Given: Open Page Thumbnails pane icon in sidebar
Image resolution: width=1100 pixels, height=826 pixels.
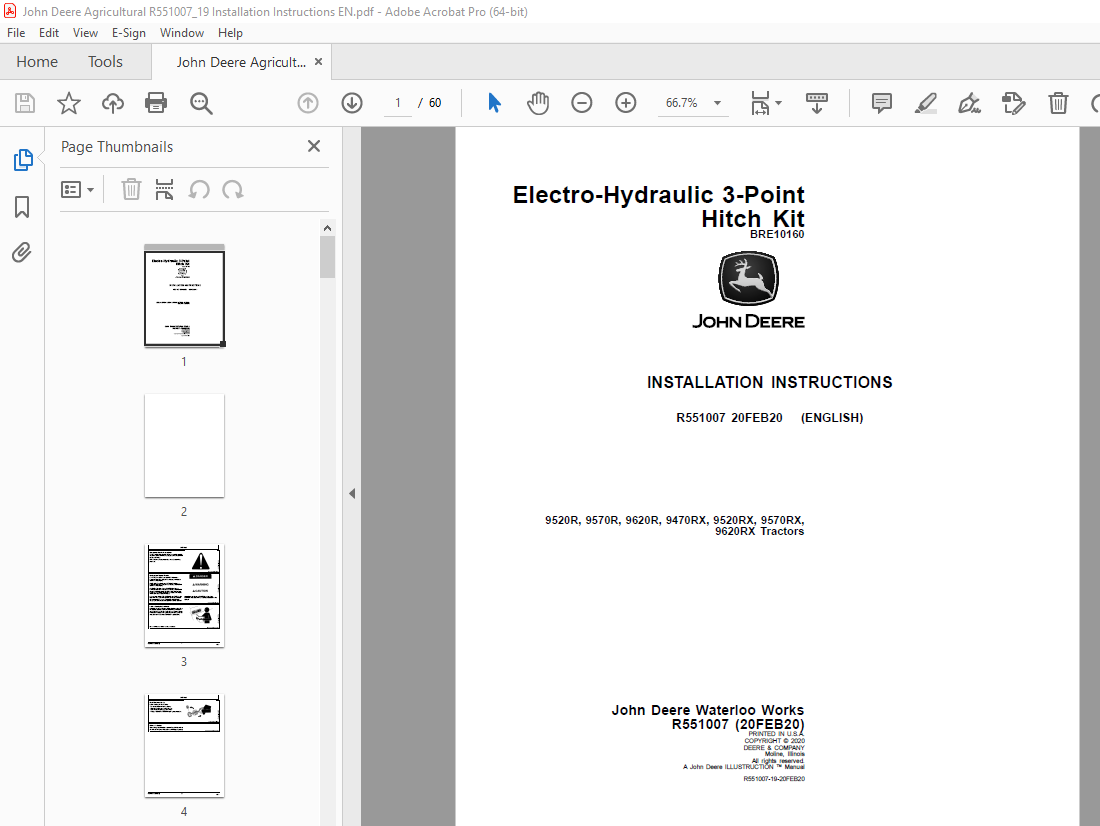Looking at the screenshot, I should click(x=22, y=160).
